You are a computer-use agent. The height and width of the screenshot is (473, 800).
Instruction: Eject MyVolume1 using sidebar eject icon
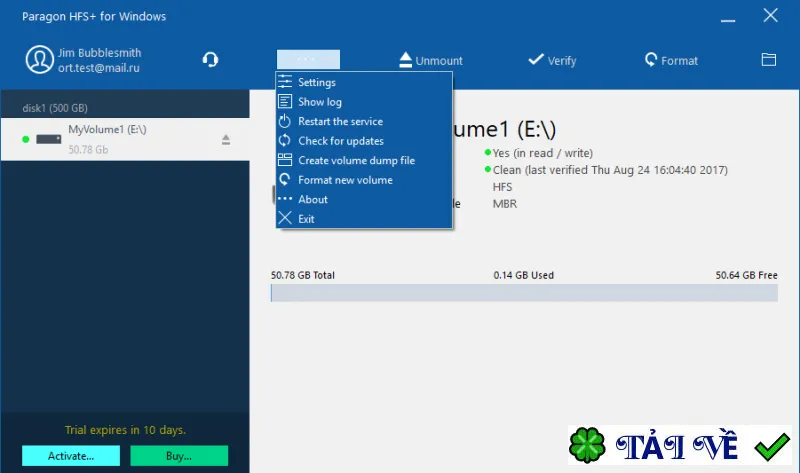point(226,140)
